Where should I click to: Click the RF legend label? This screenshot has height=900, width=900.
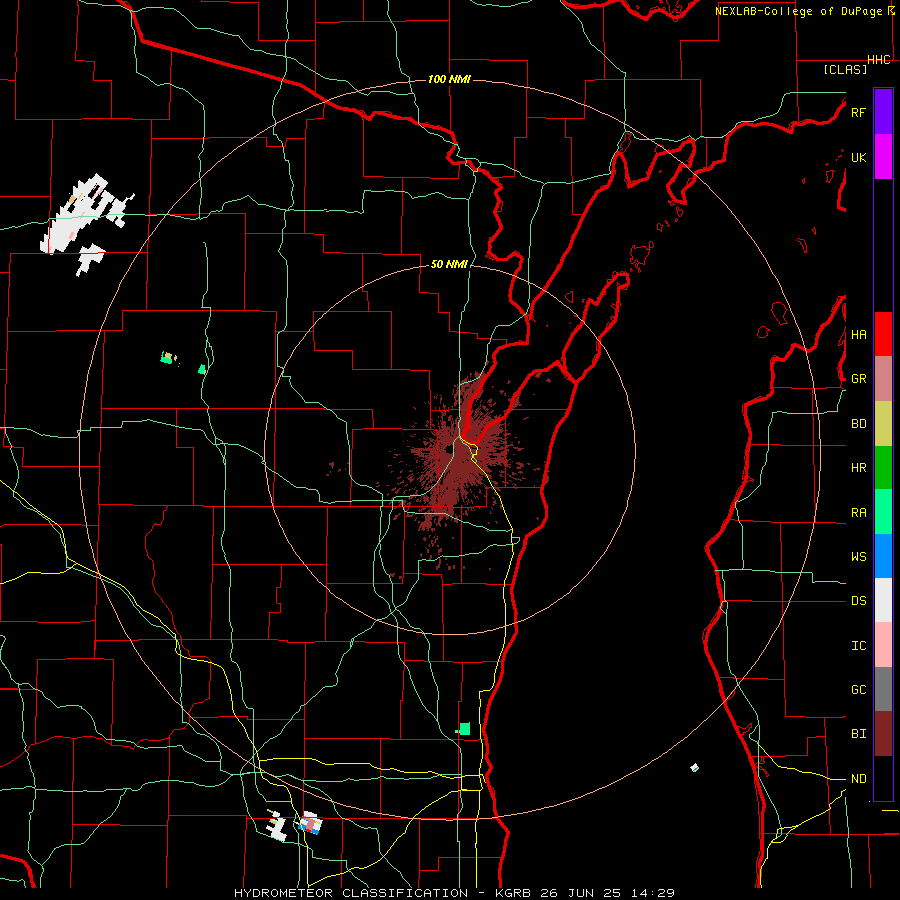coord(858,112)
